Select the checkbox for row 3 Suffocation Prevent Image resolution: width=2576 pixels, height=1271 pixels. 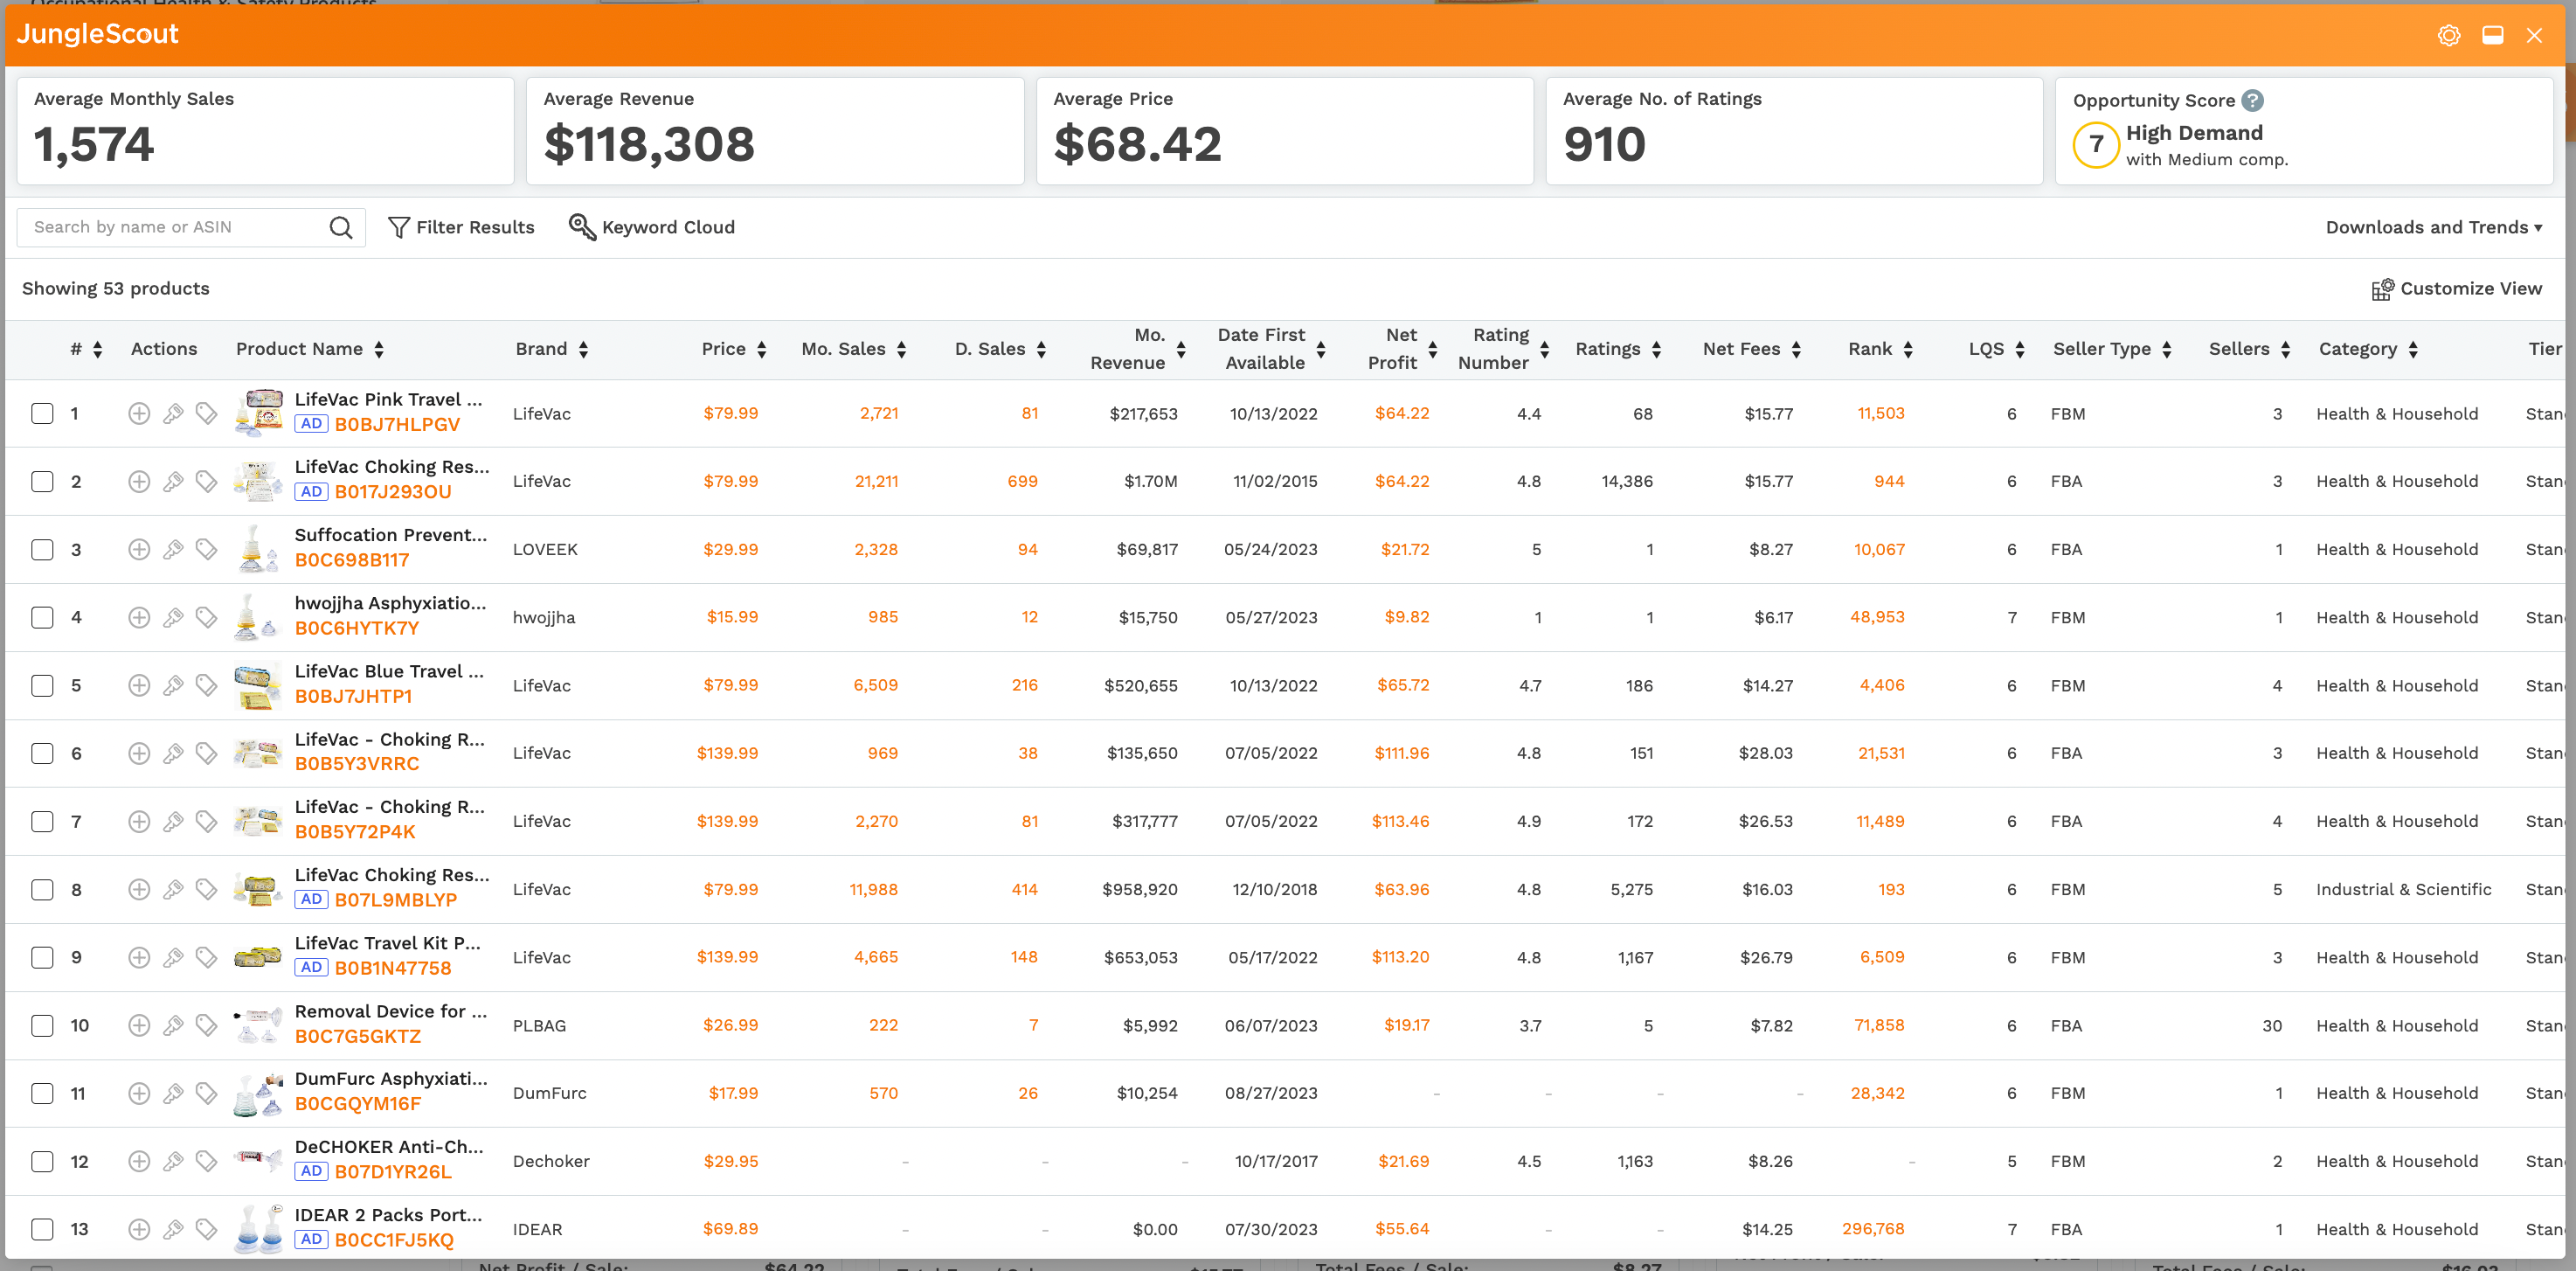click(42, 549)
